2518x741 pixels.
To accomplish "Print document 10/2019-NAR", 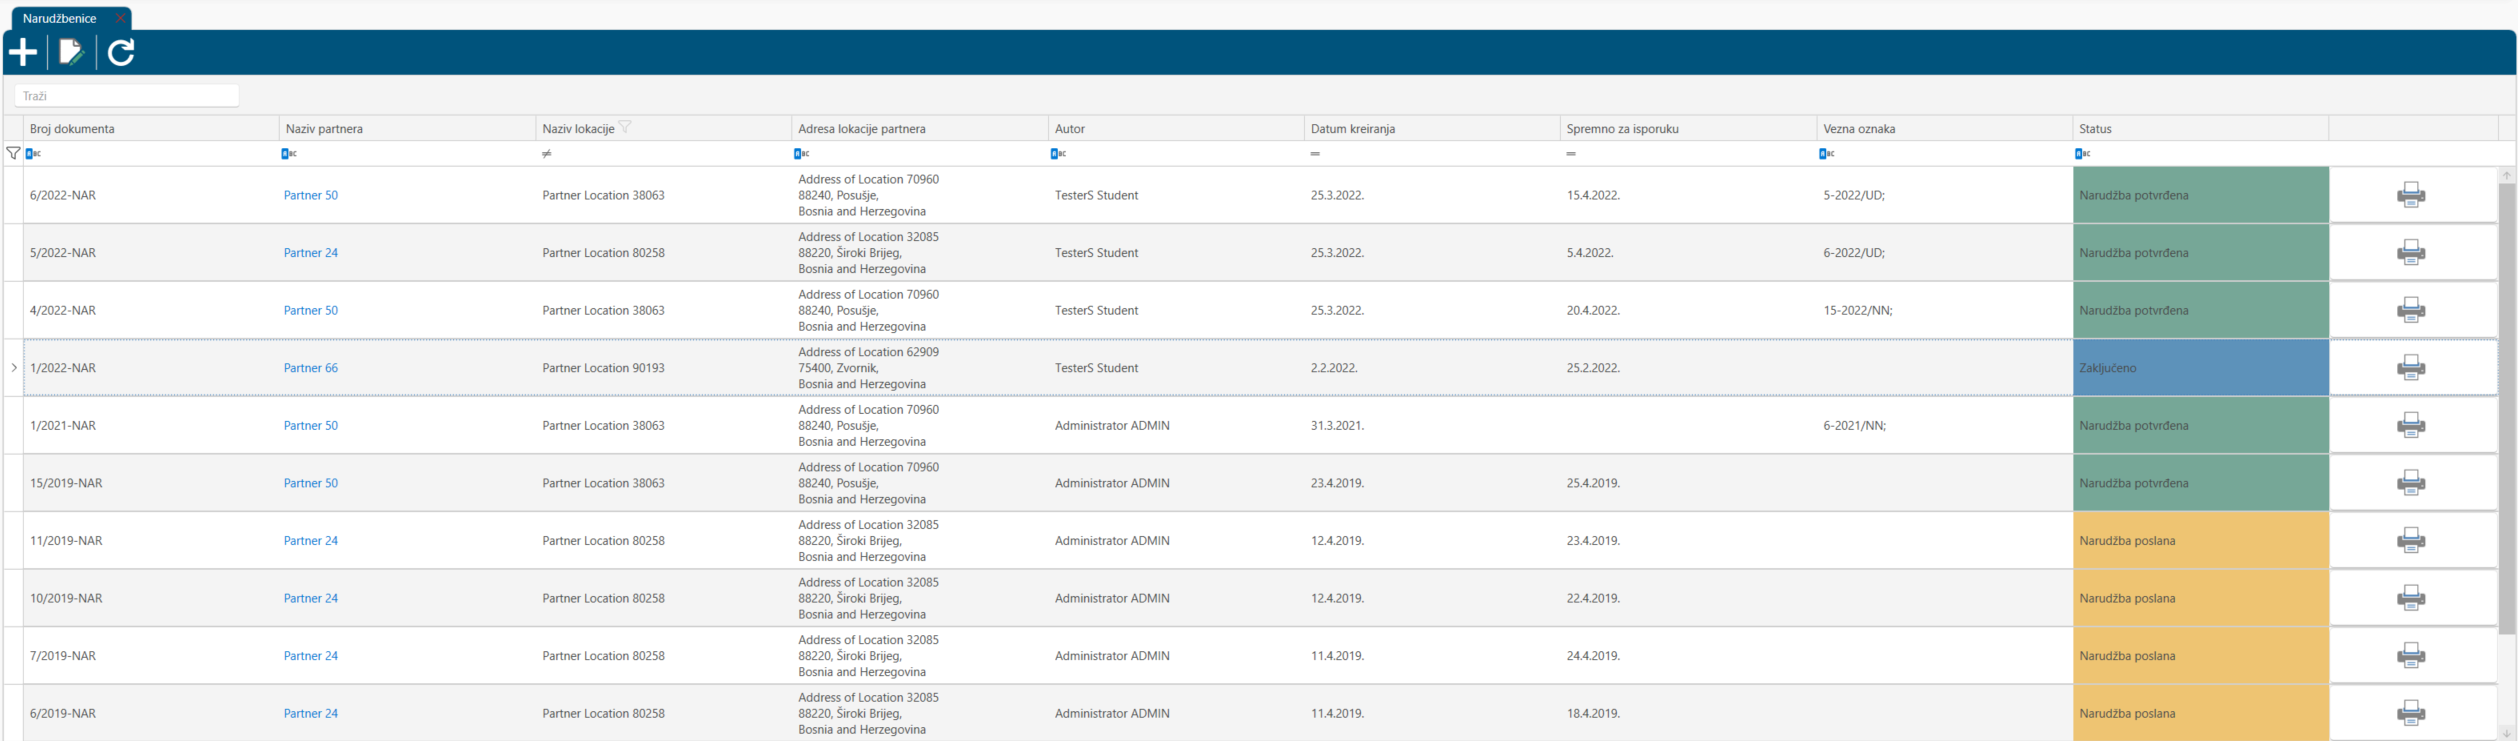I will [x=2410, y=598].
